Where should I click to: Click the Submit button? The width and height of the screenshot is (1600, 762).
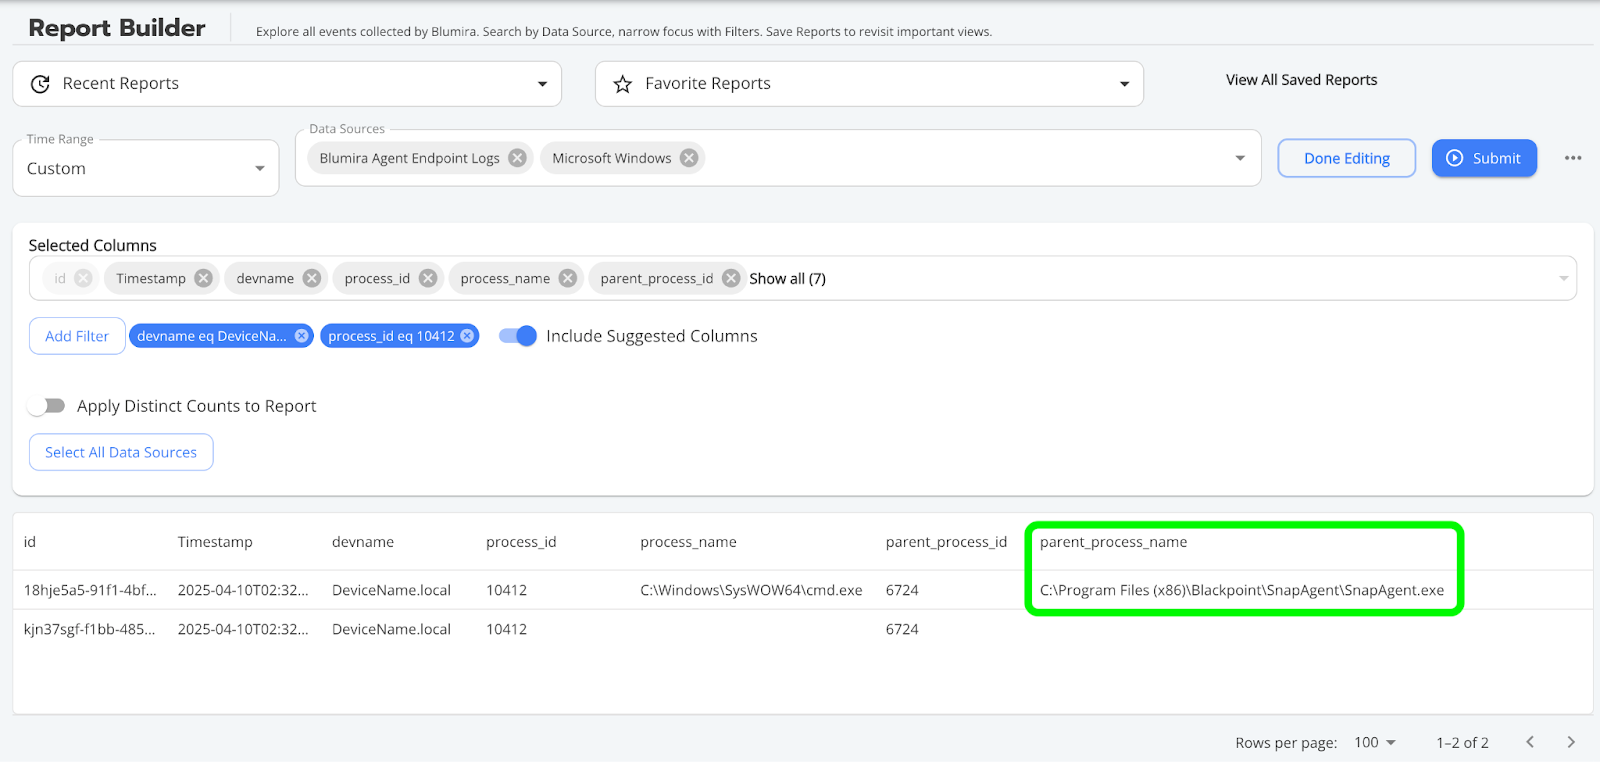[1484, 158]
